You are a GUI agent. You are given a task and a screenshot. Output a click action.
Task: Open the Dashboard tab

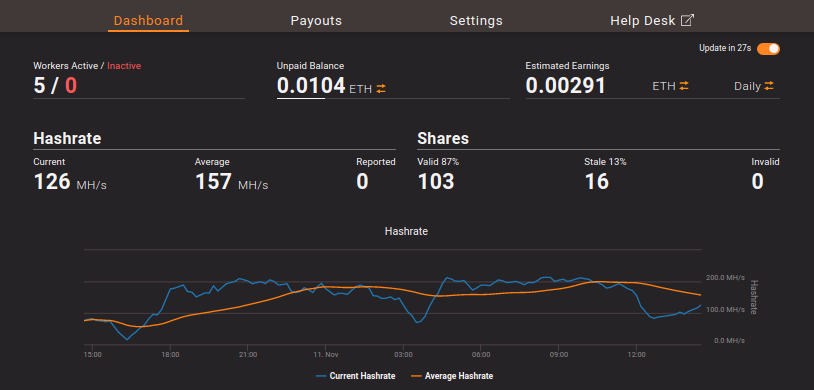(x=148, y=21)
